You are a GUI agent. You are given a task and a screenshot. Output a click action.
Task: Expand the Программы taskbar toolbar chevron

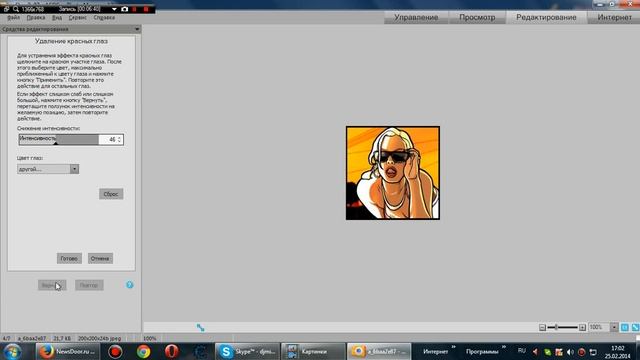pyautogui.click(x=504, y=347)
